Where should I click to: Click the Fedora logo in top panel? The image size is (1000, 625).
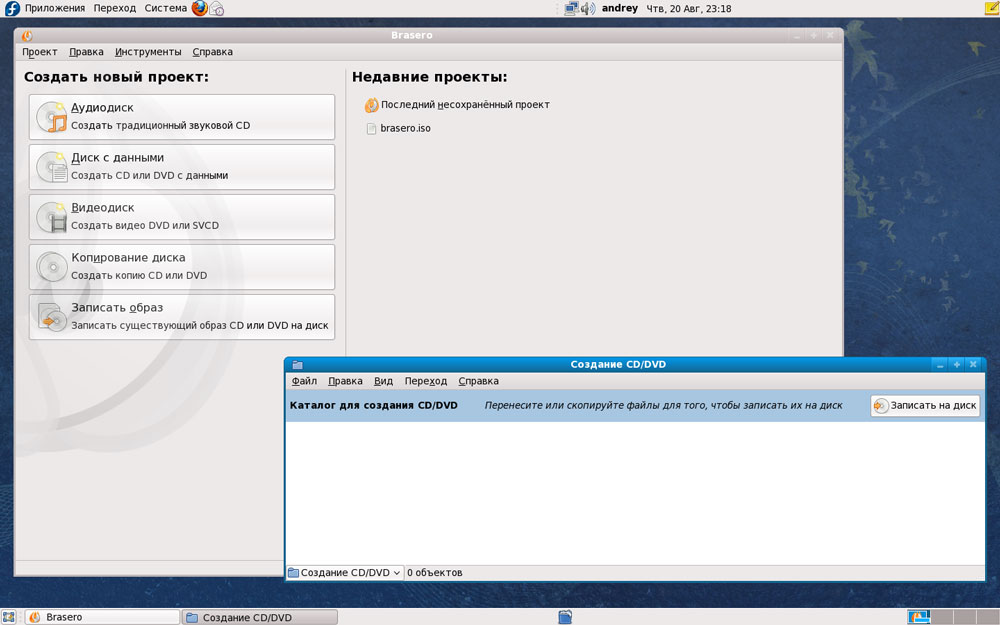(x=12, y=8)
